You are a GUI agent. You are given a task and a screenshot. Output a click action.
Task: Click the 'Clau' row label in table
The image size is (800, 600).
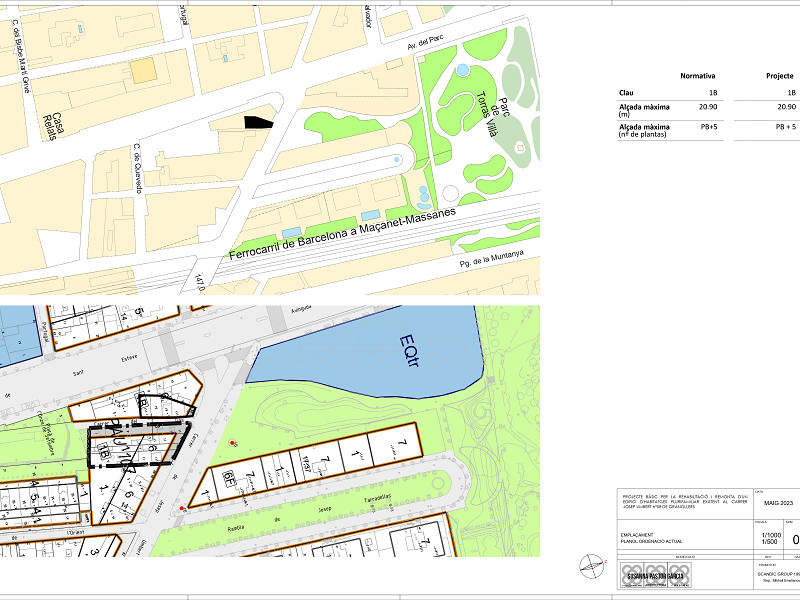[x=626, y=93]
